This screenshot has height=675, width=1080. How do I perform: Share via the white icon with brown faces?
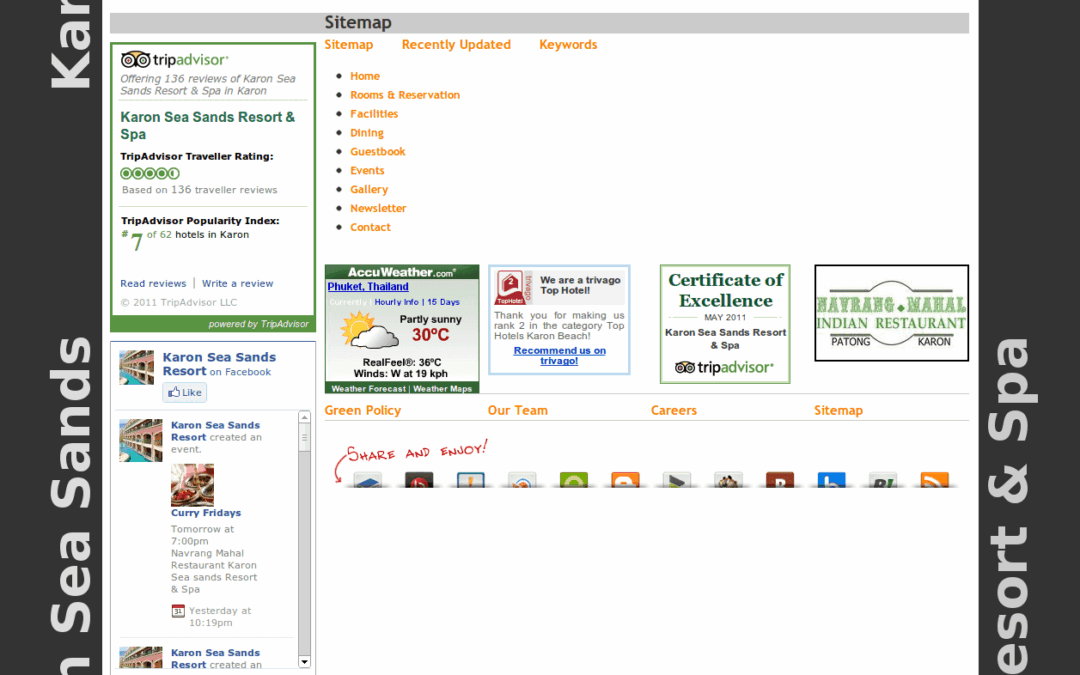pyautogui.click(x=728, y=480)
